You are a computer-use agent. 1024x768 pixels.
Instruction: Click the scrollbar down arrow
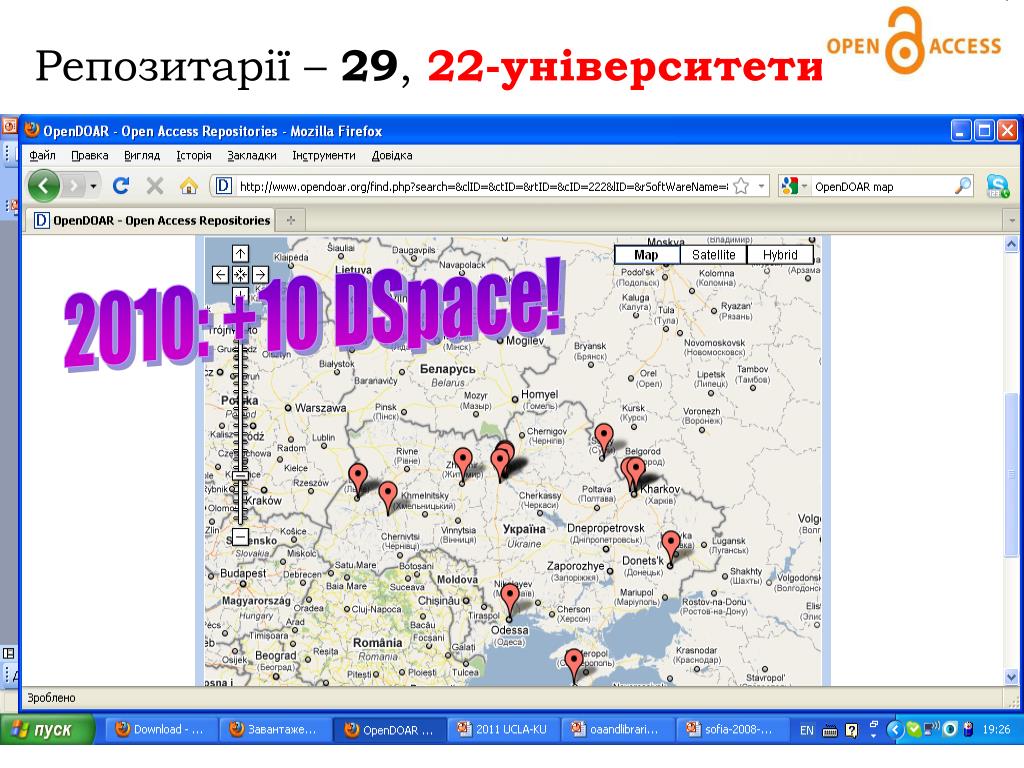[1012, 677]
